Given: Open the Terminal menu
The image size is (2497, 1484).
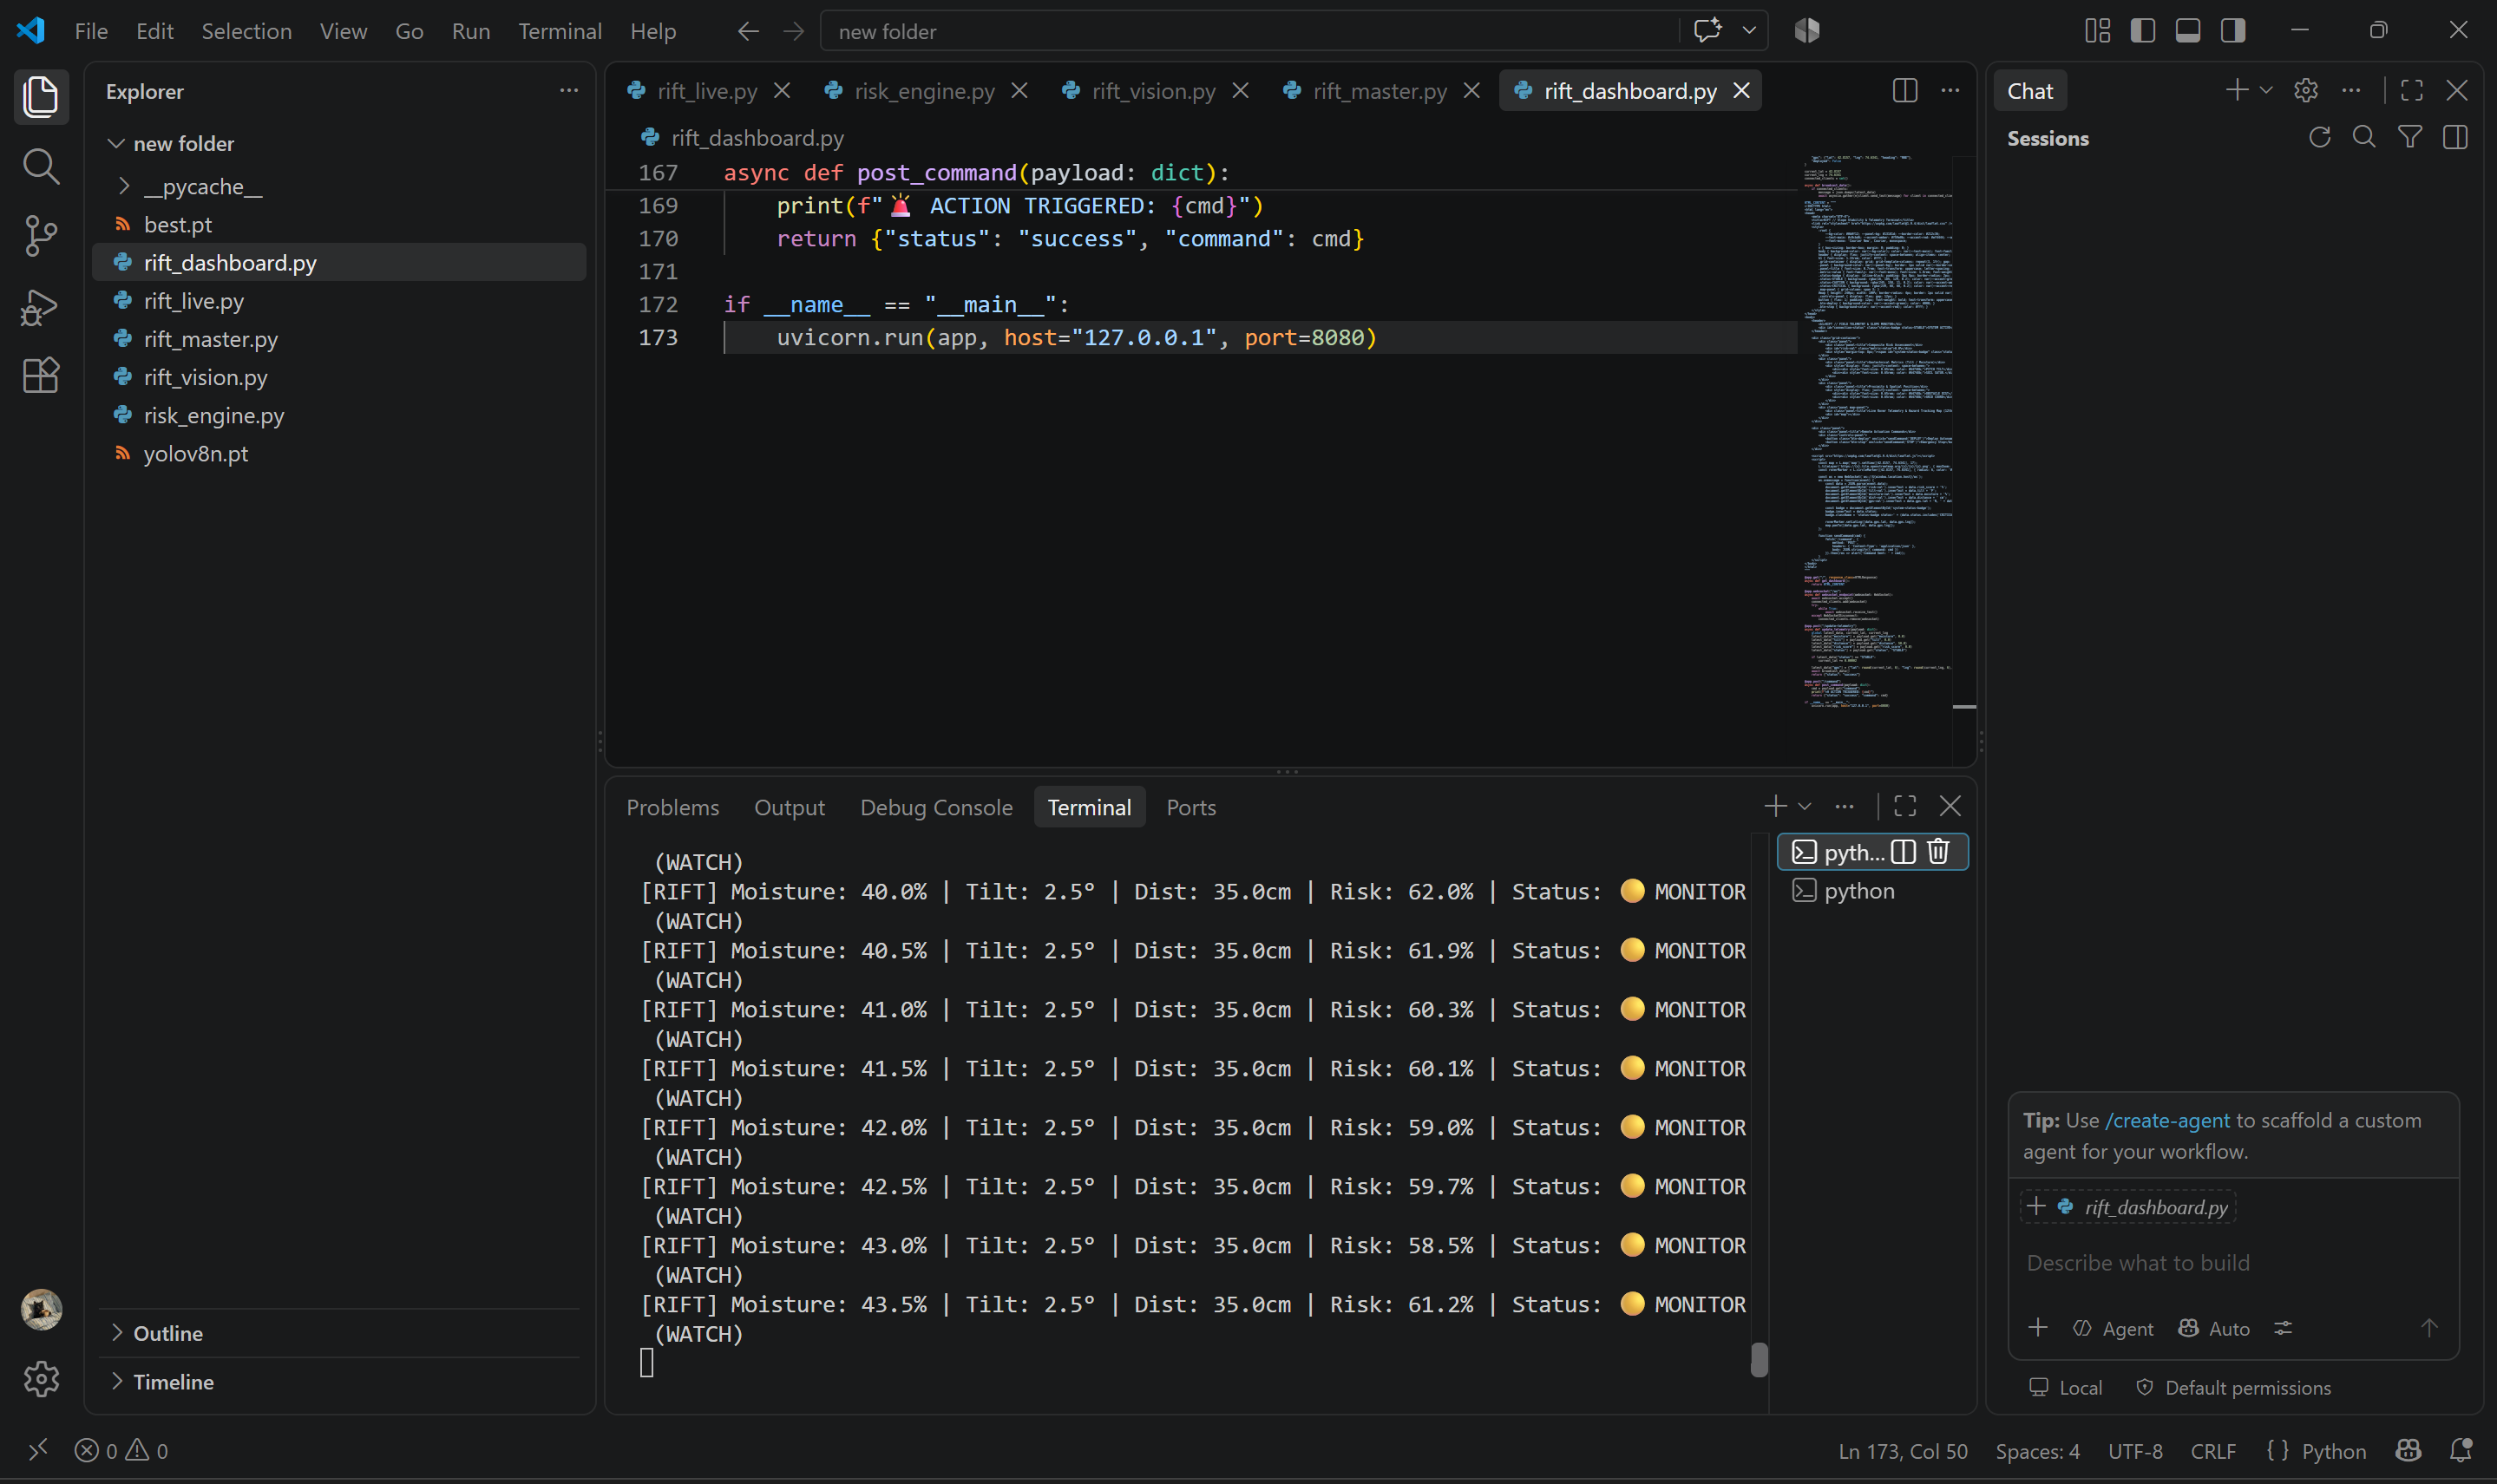Looking at the screenshot, I should (559, 31).
